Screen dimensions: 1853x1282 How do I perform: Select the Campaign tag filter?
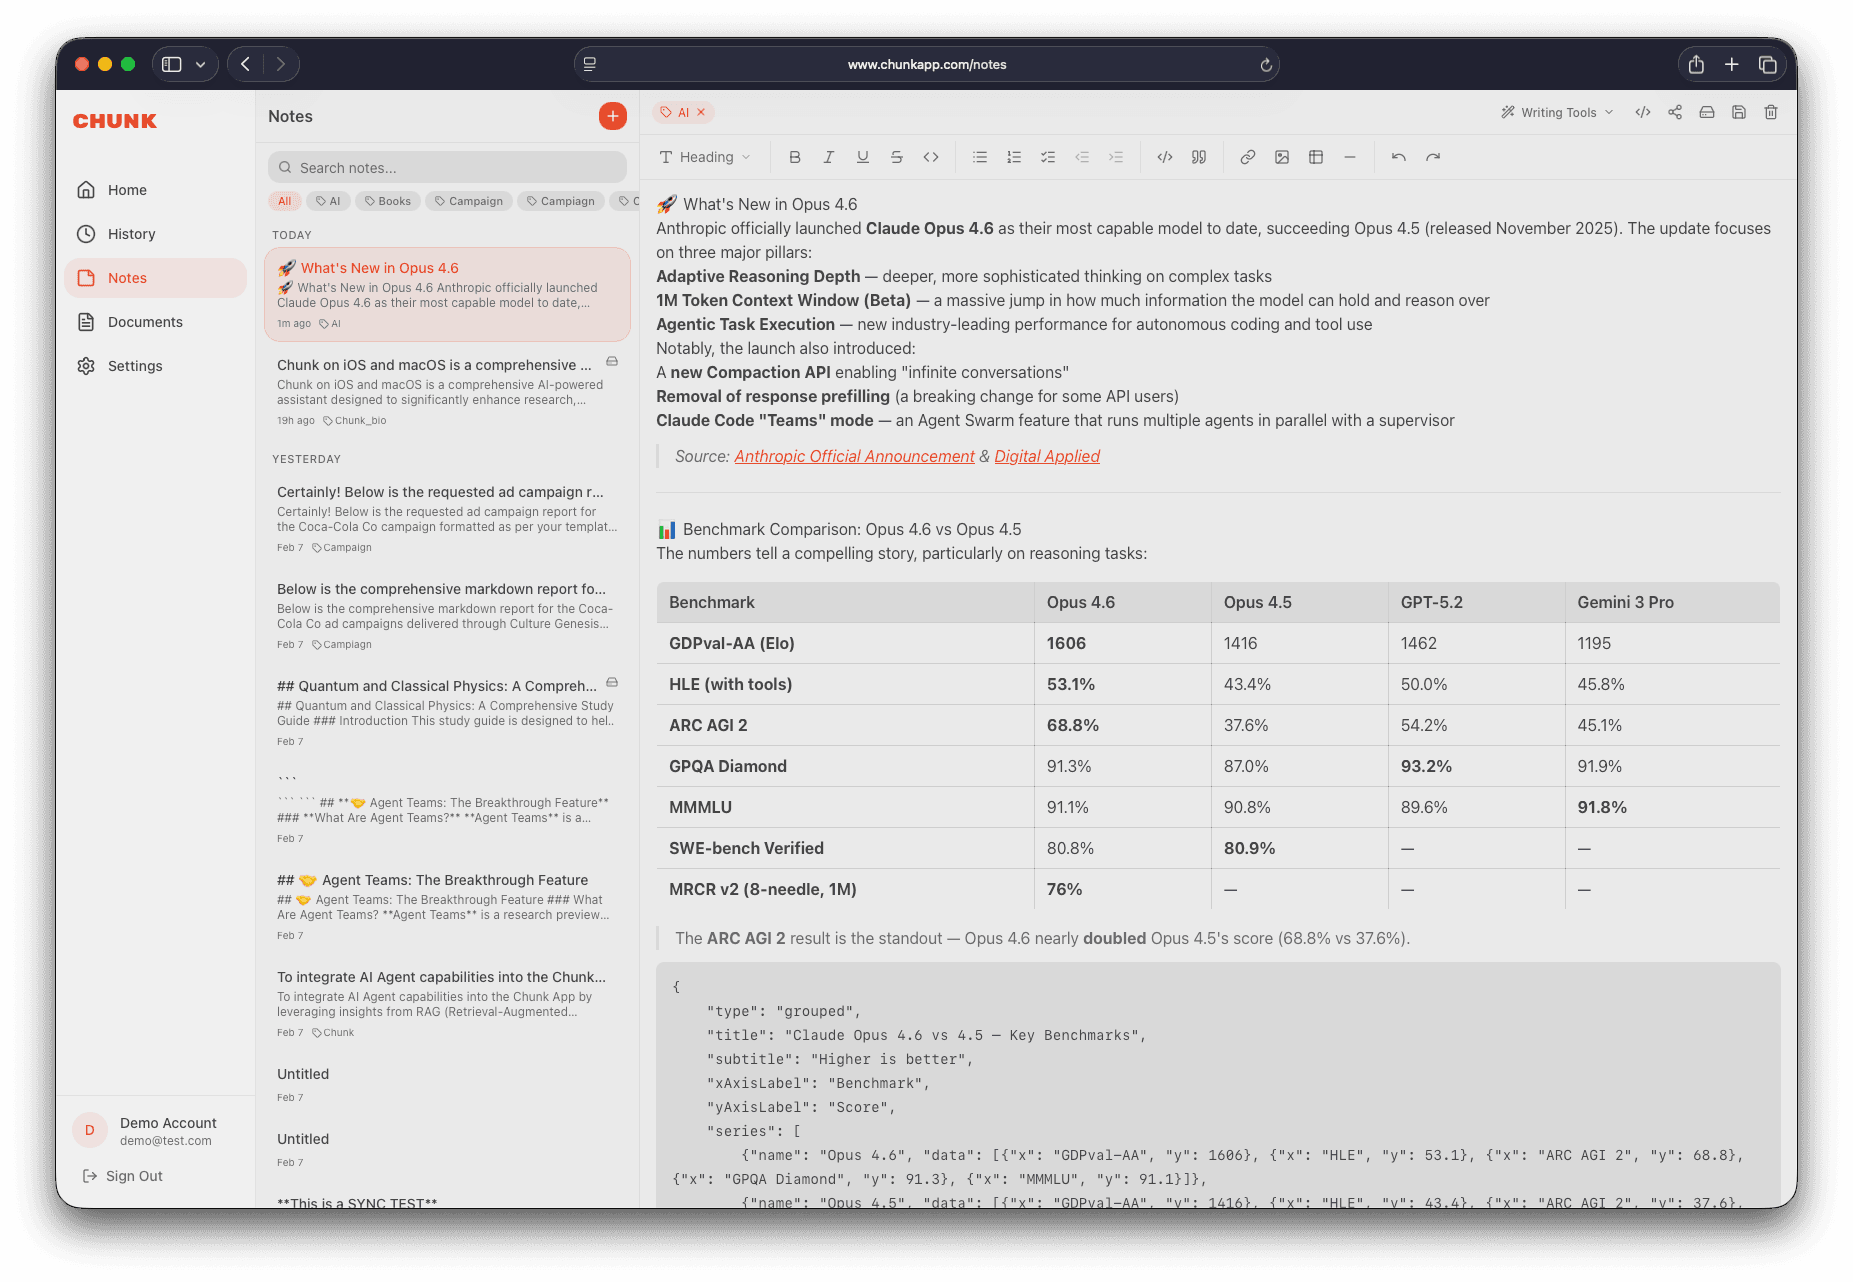click(x=468, y=201)
